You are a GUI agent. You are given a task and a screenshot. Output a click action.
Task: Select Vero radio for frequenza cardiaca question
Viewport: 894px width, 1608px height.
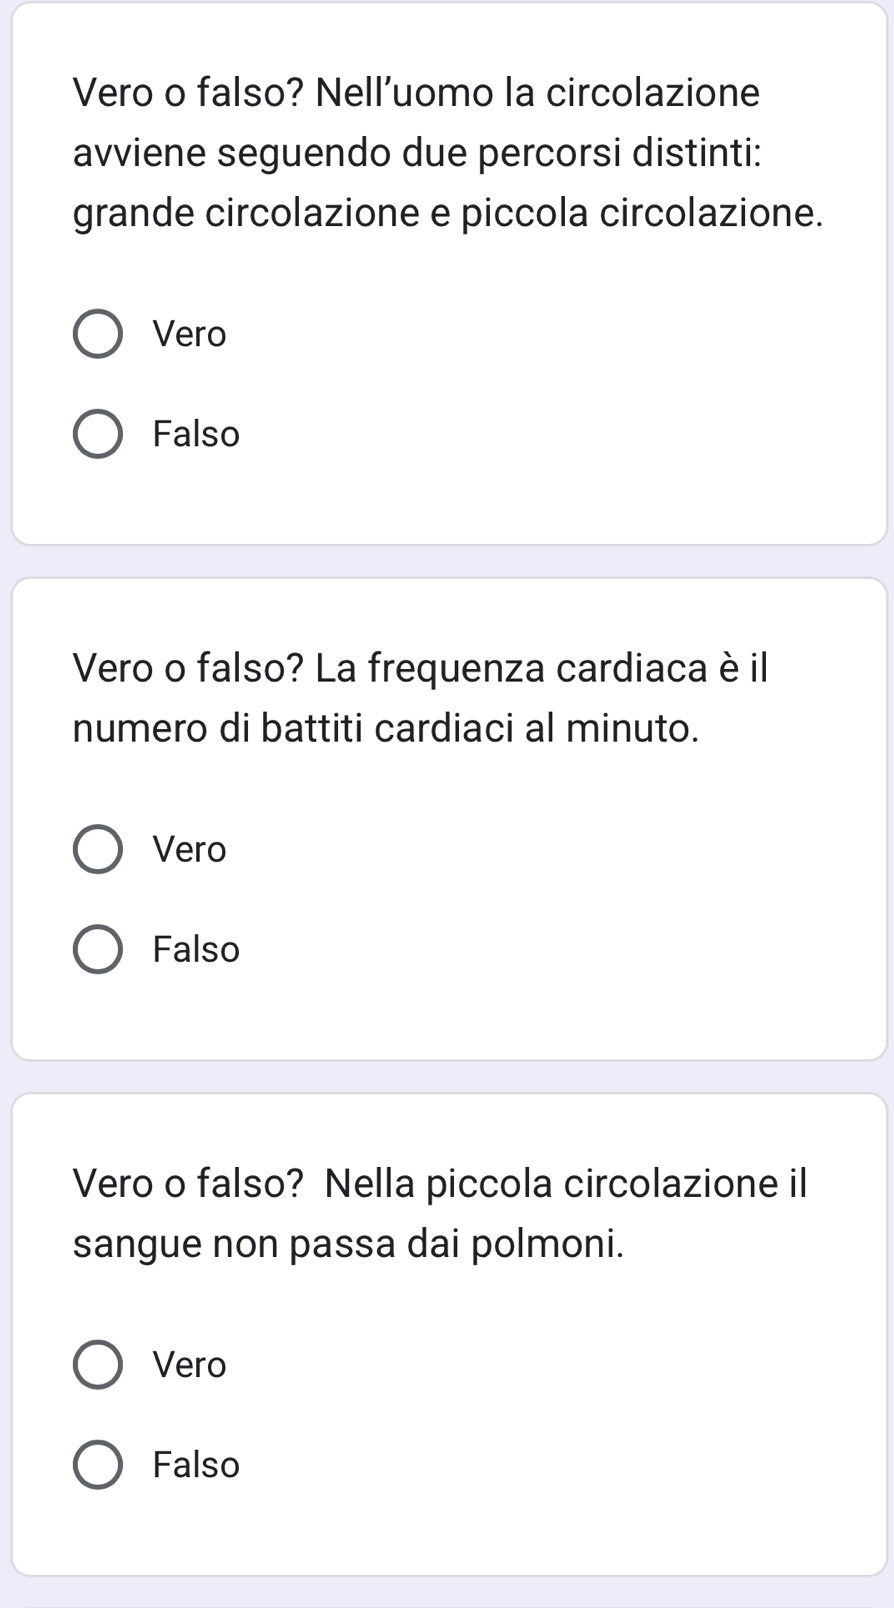click(x=98, y=850)
